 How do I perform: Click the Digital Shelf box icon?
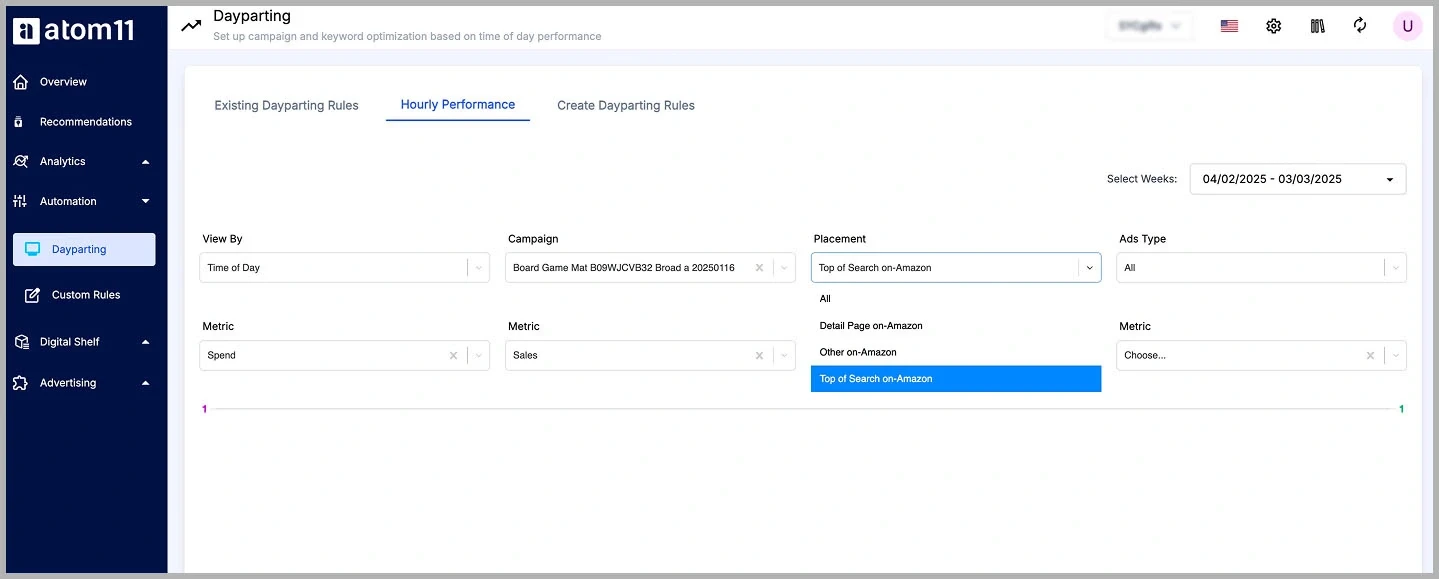point(21,342)
